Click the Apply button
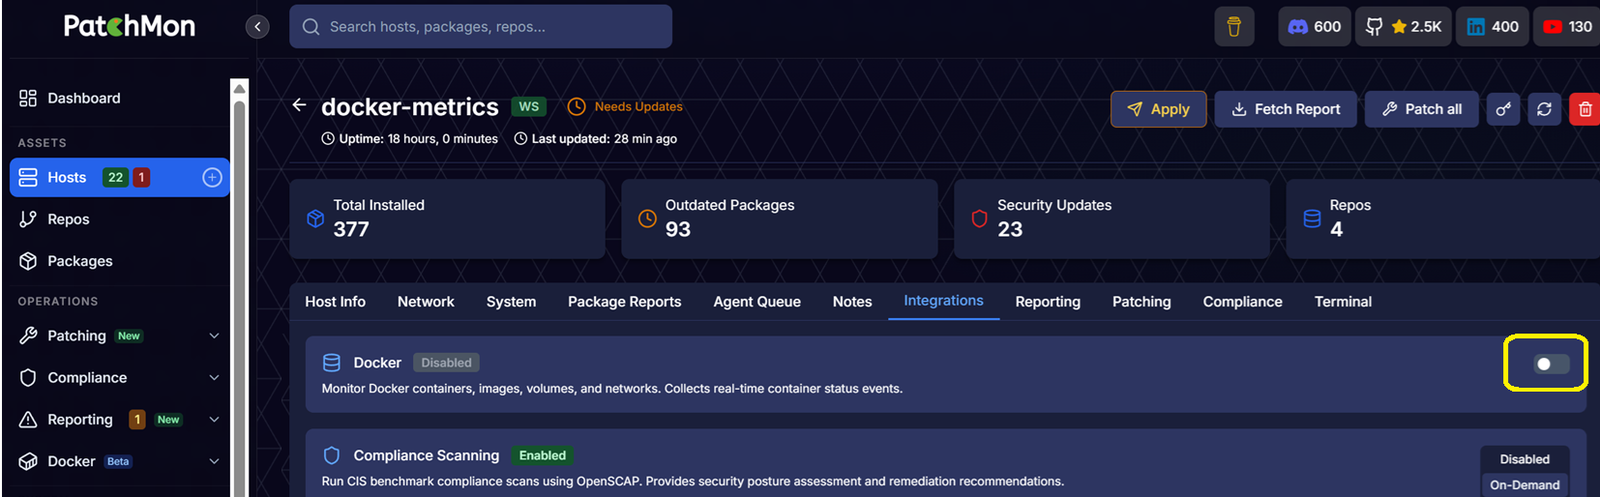The height and width of the screenshot is (497, 1600). point(1158,109)
